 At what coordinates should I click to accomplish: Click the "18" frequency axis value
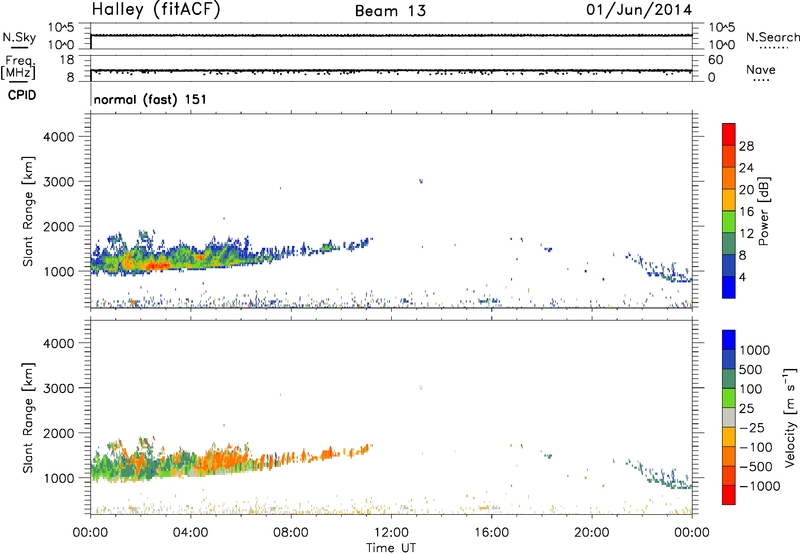[67, 60]
